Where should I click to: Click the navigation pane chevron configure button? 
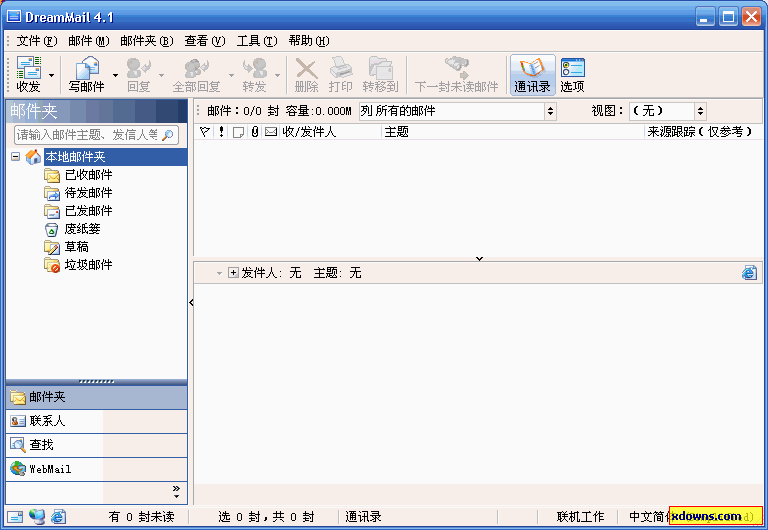point(176,492)
